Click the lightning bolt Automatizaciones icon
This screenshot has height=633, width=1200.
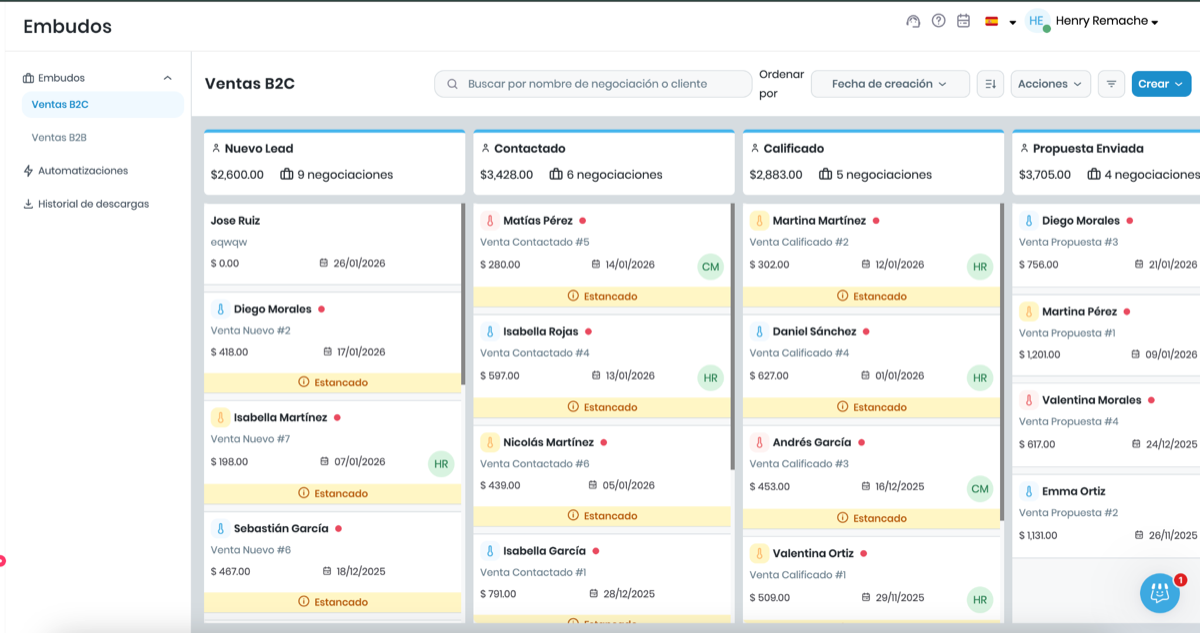[28, 171]
